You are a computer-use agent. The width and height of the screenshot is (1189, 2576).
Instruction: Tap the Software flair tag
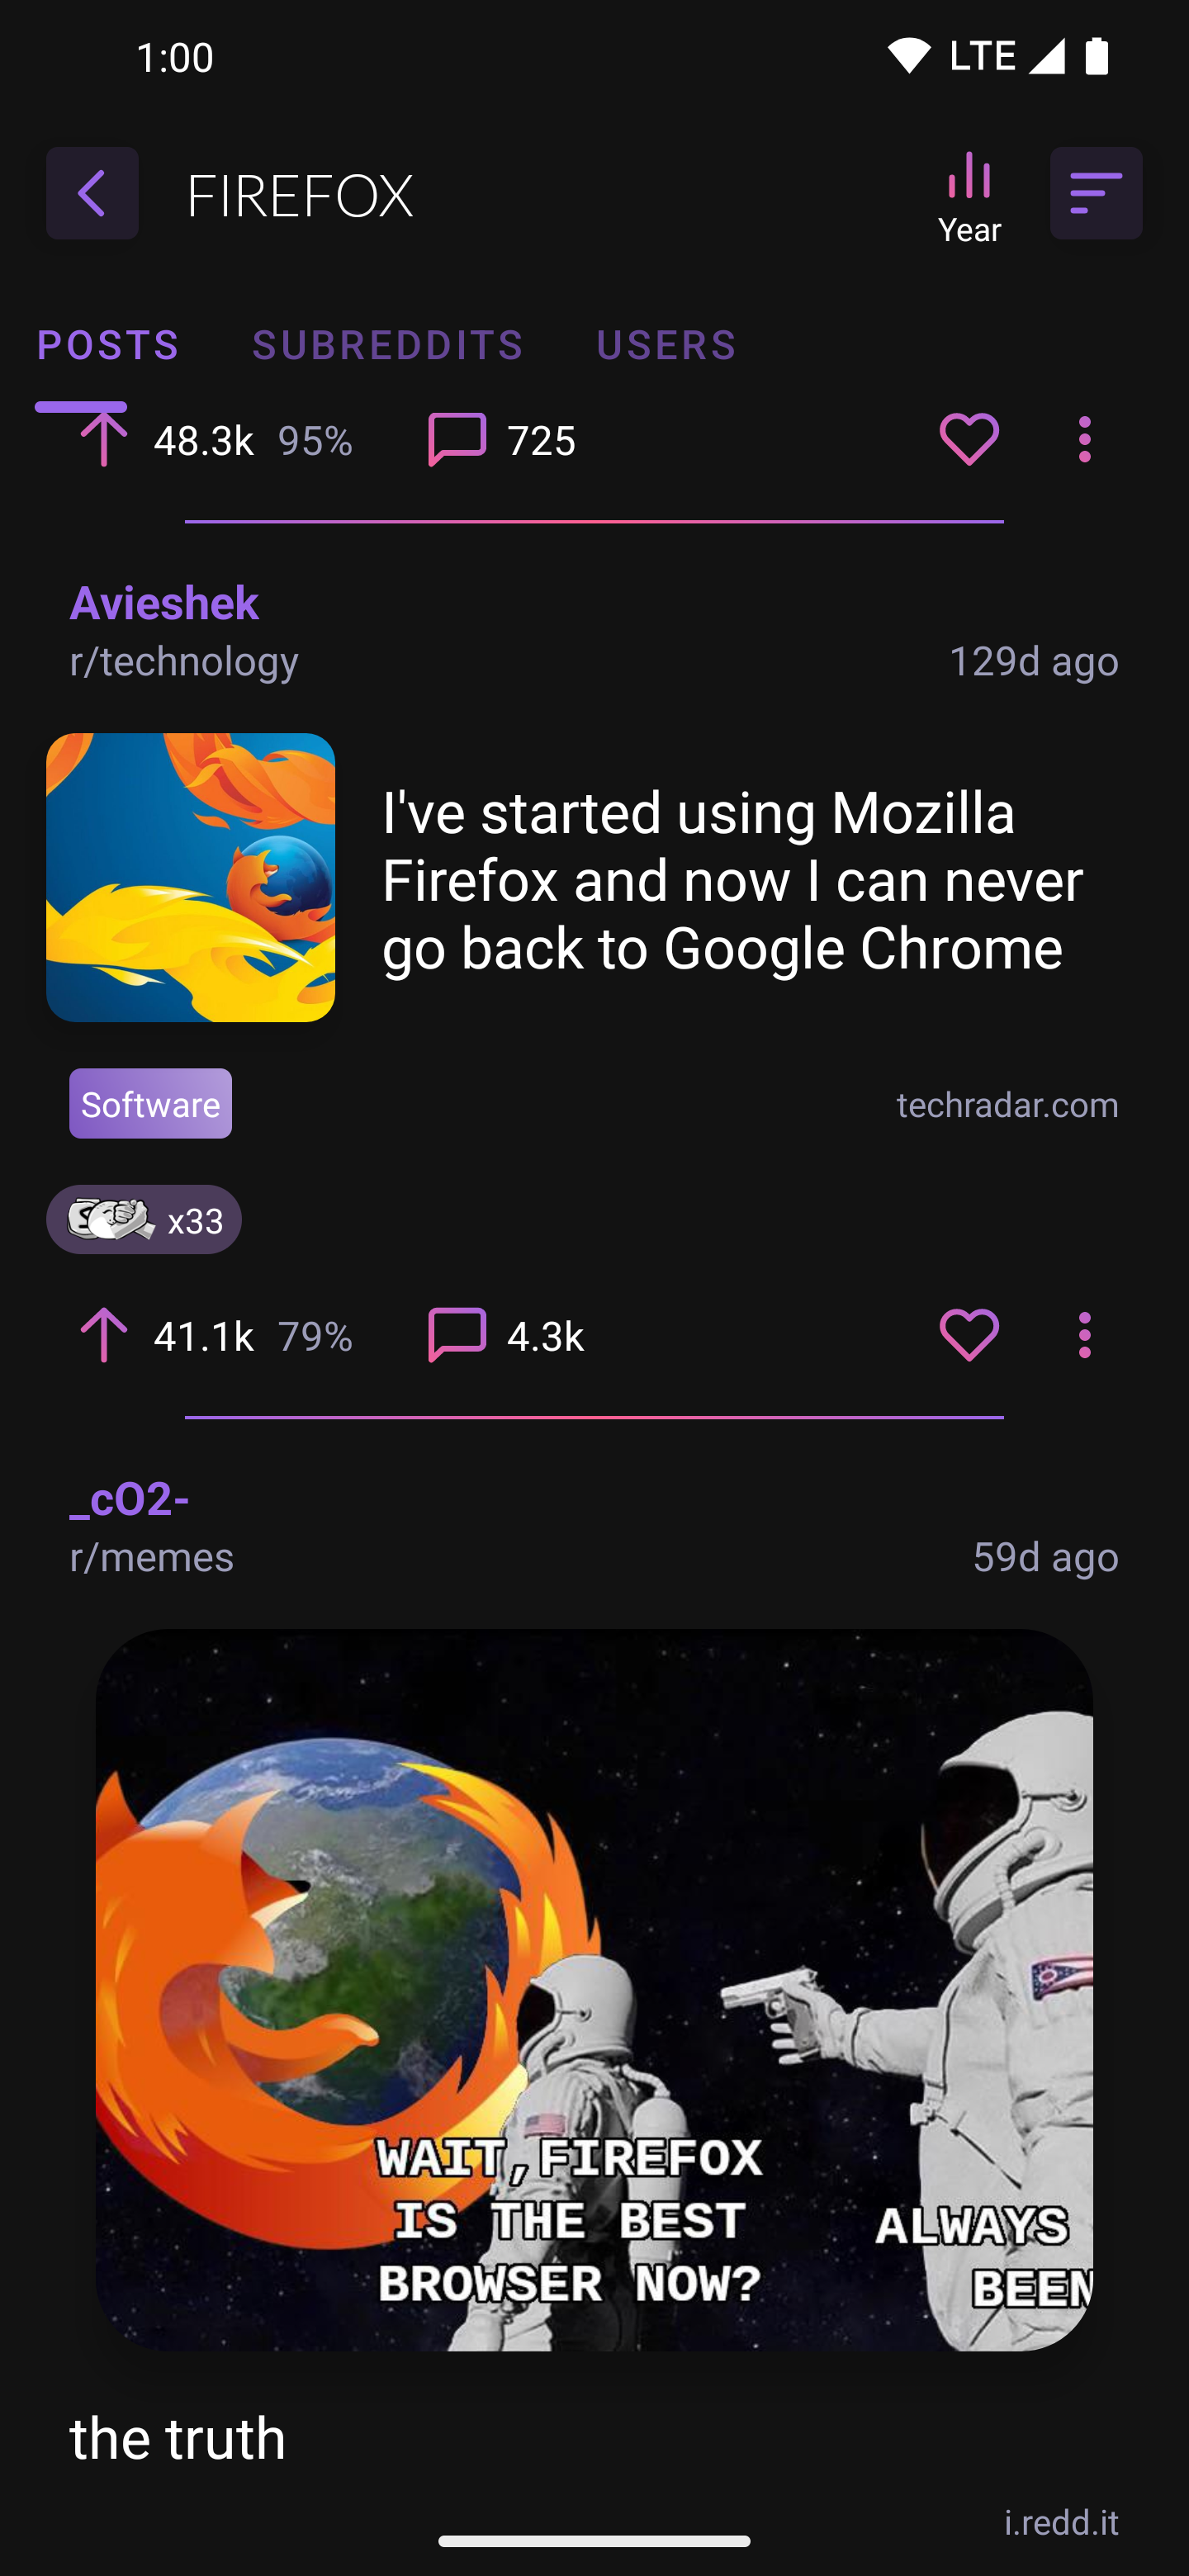150,1103
